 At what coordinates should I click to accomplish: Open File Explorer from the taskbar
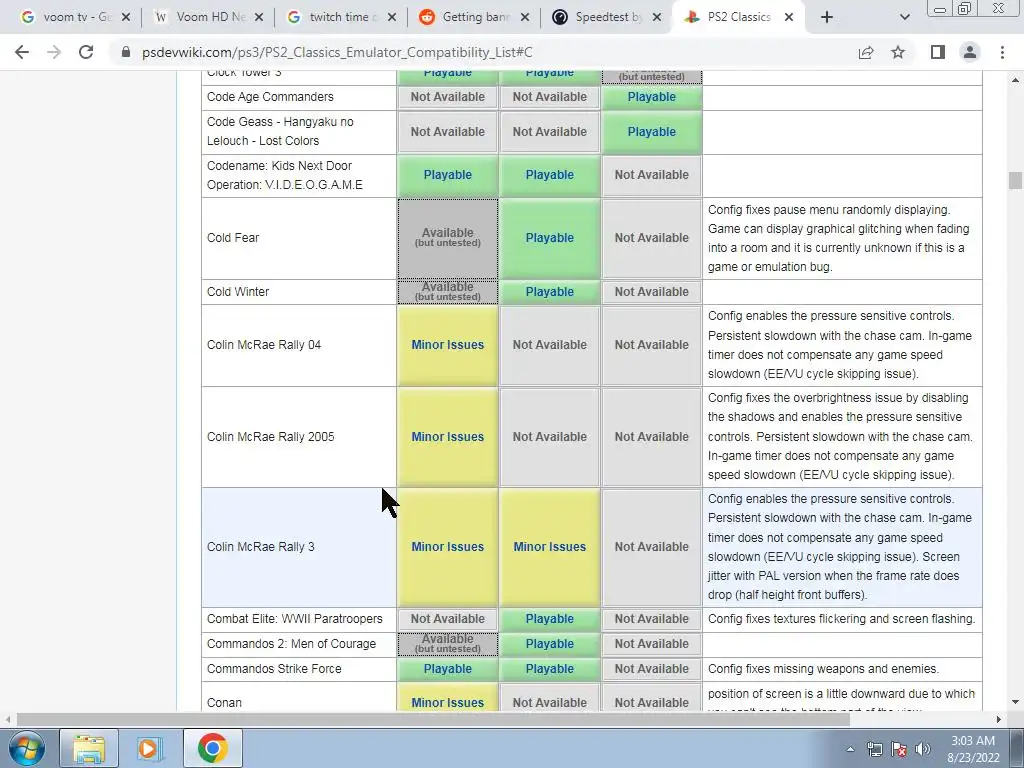89,748
